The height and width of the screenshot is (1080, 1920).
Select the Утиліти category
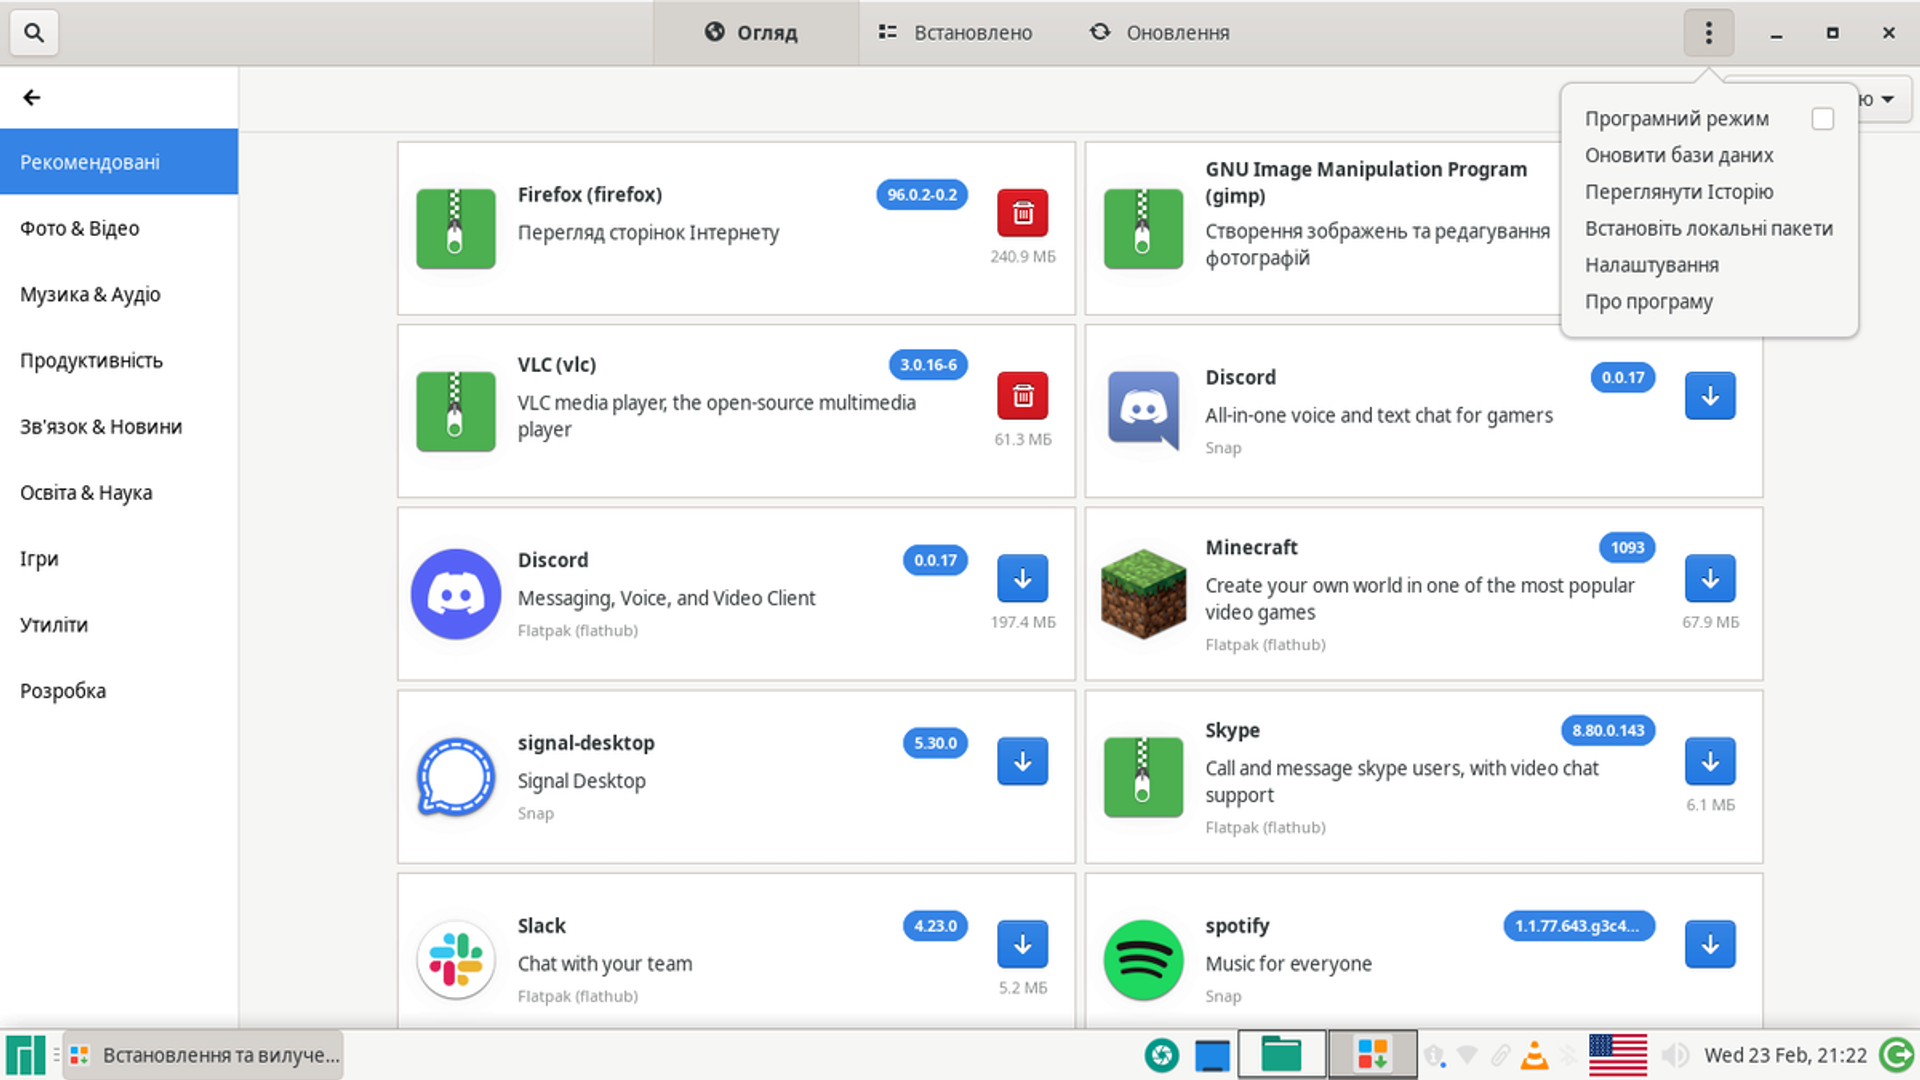point(119,624)
